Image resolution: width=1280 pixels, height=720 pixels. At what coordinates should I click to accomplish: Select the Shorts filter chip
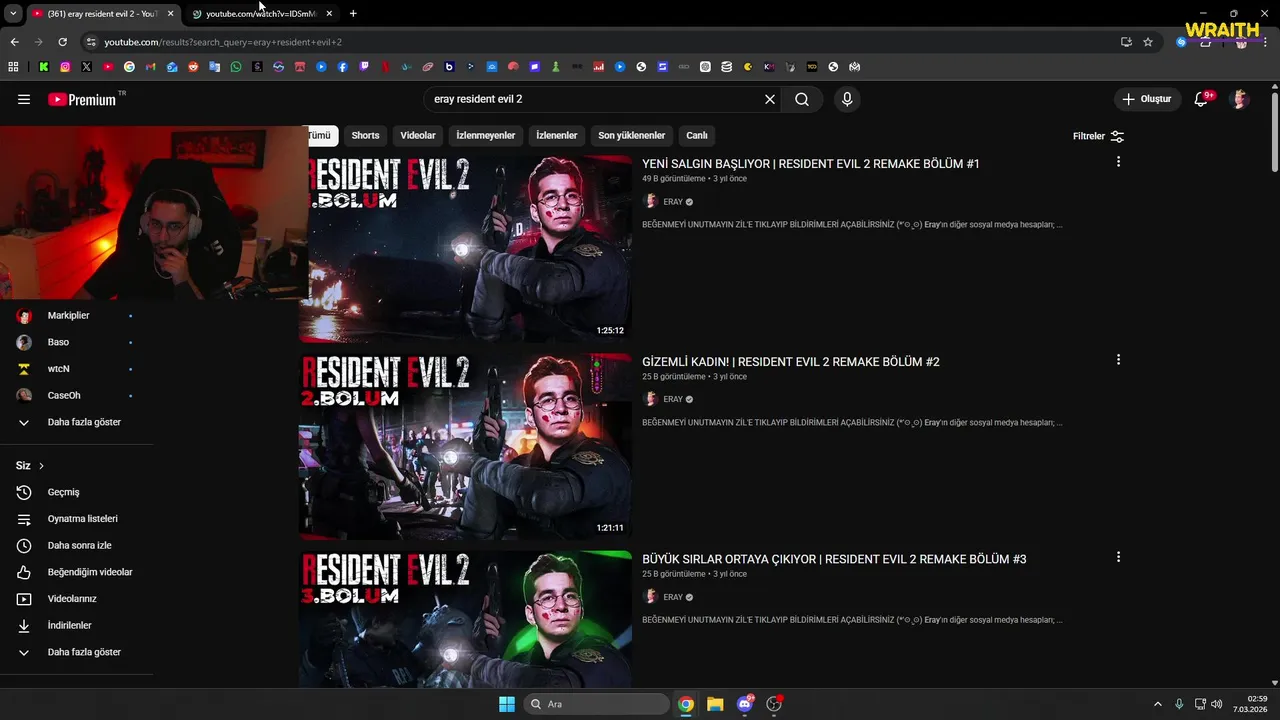point(365,135)
